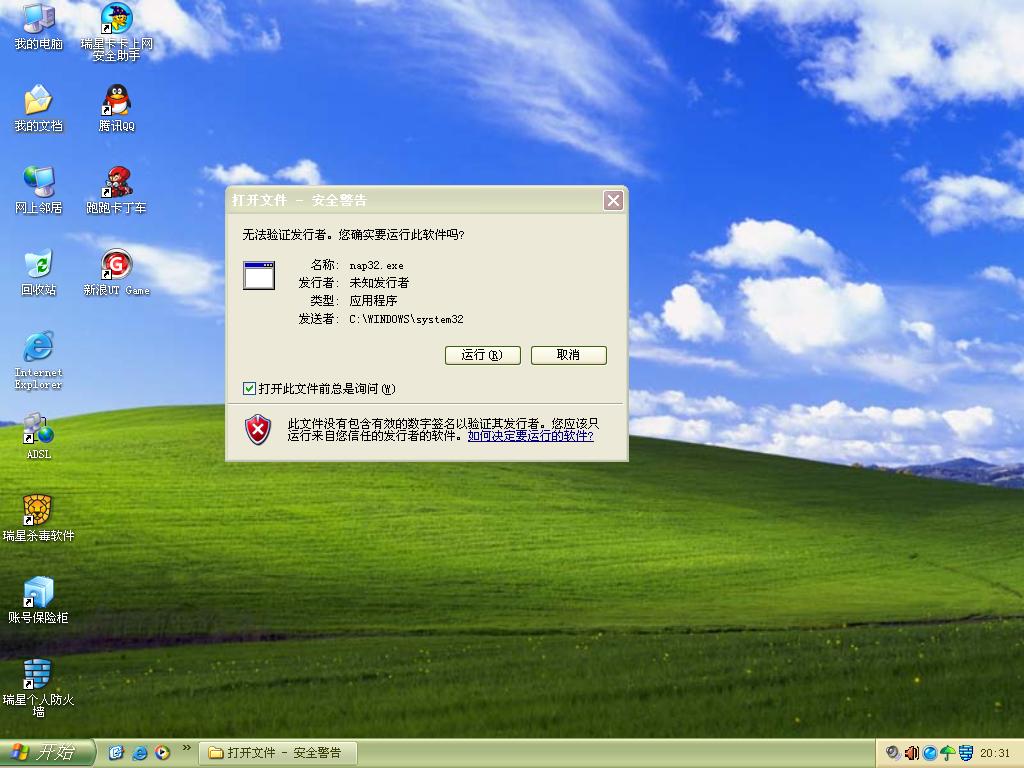Click the 腾讯QQ penguin icon
This screenshot has height=768, width=1024.
click(x=116, y=100)
